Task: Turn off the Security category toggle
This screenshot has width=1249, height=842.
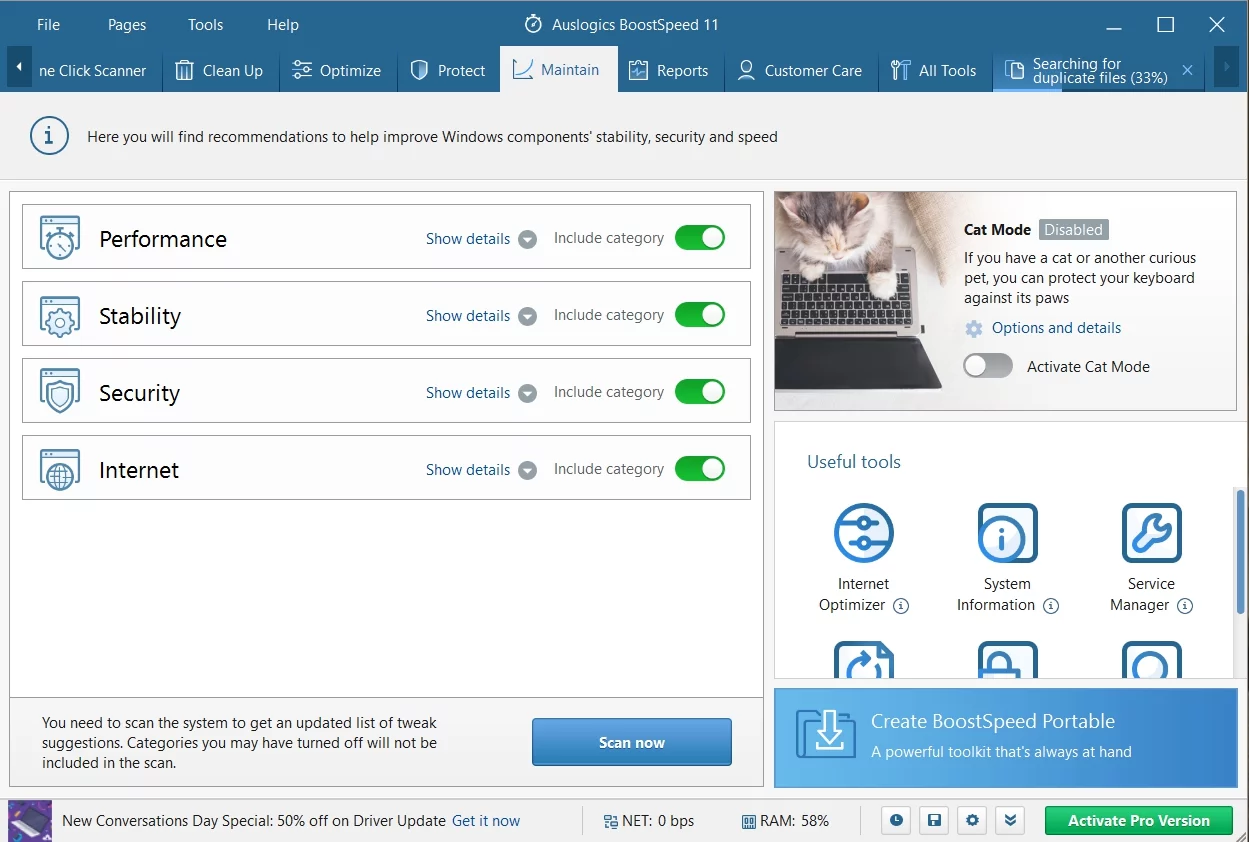Action: click(x=699, y=392)
